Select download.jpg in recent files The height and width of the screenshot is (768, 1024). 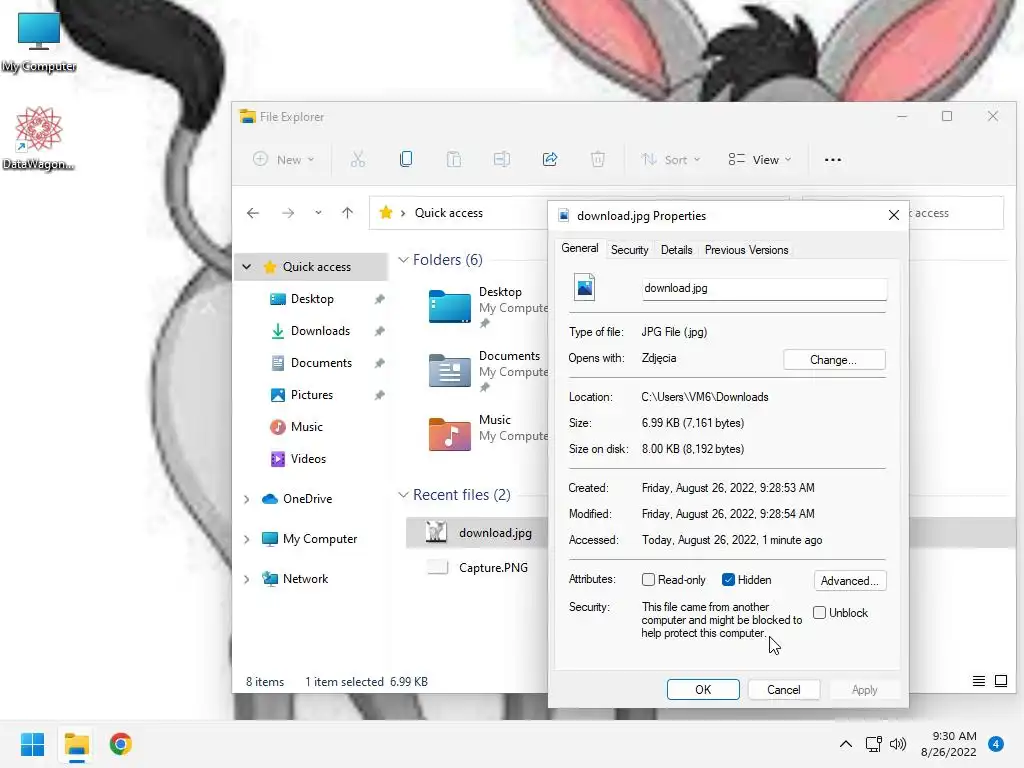pos(478,533)
